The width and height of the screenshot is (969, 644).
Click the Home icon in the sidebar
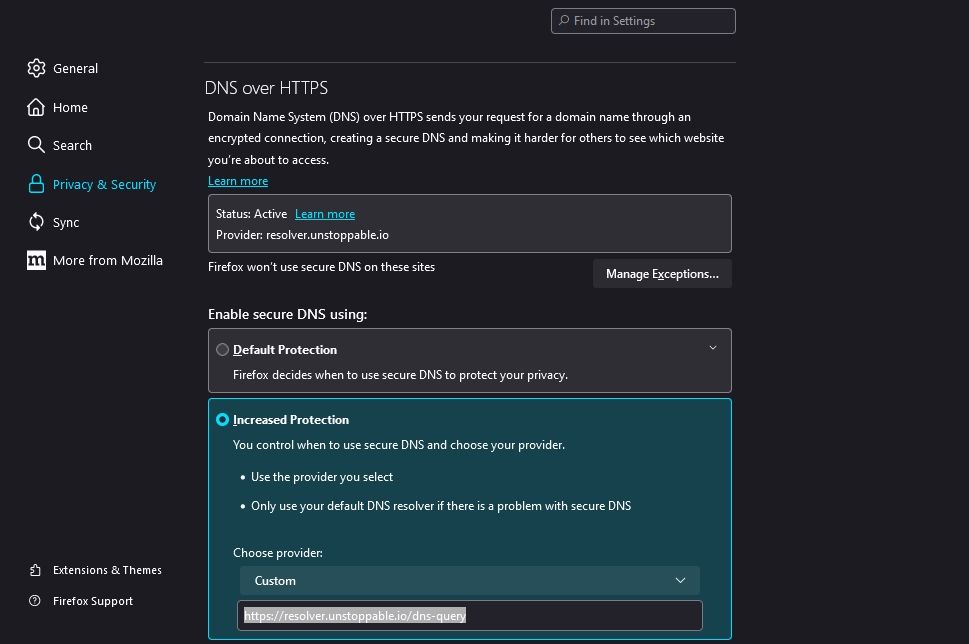click(33, 107)
